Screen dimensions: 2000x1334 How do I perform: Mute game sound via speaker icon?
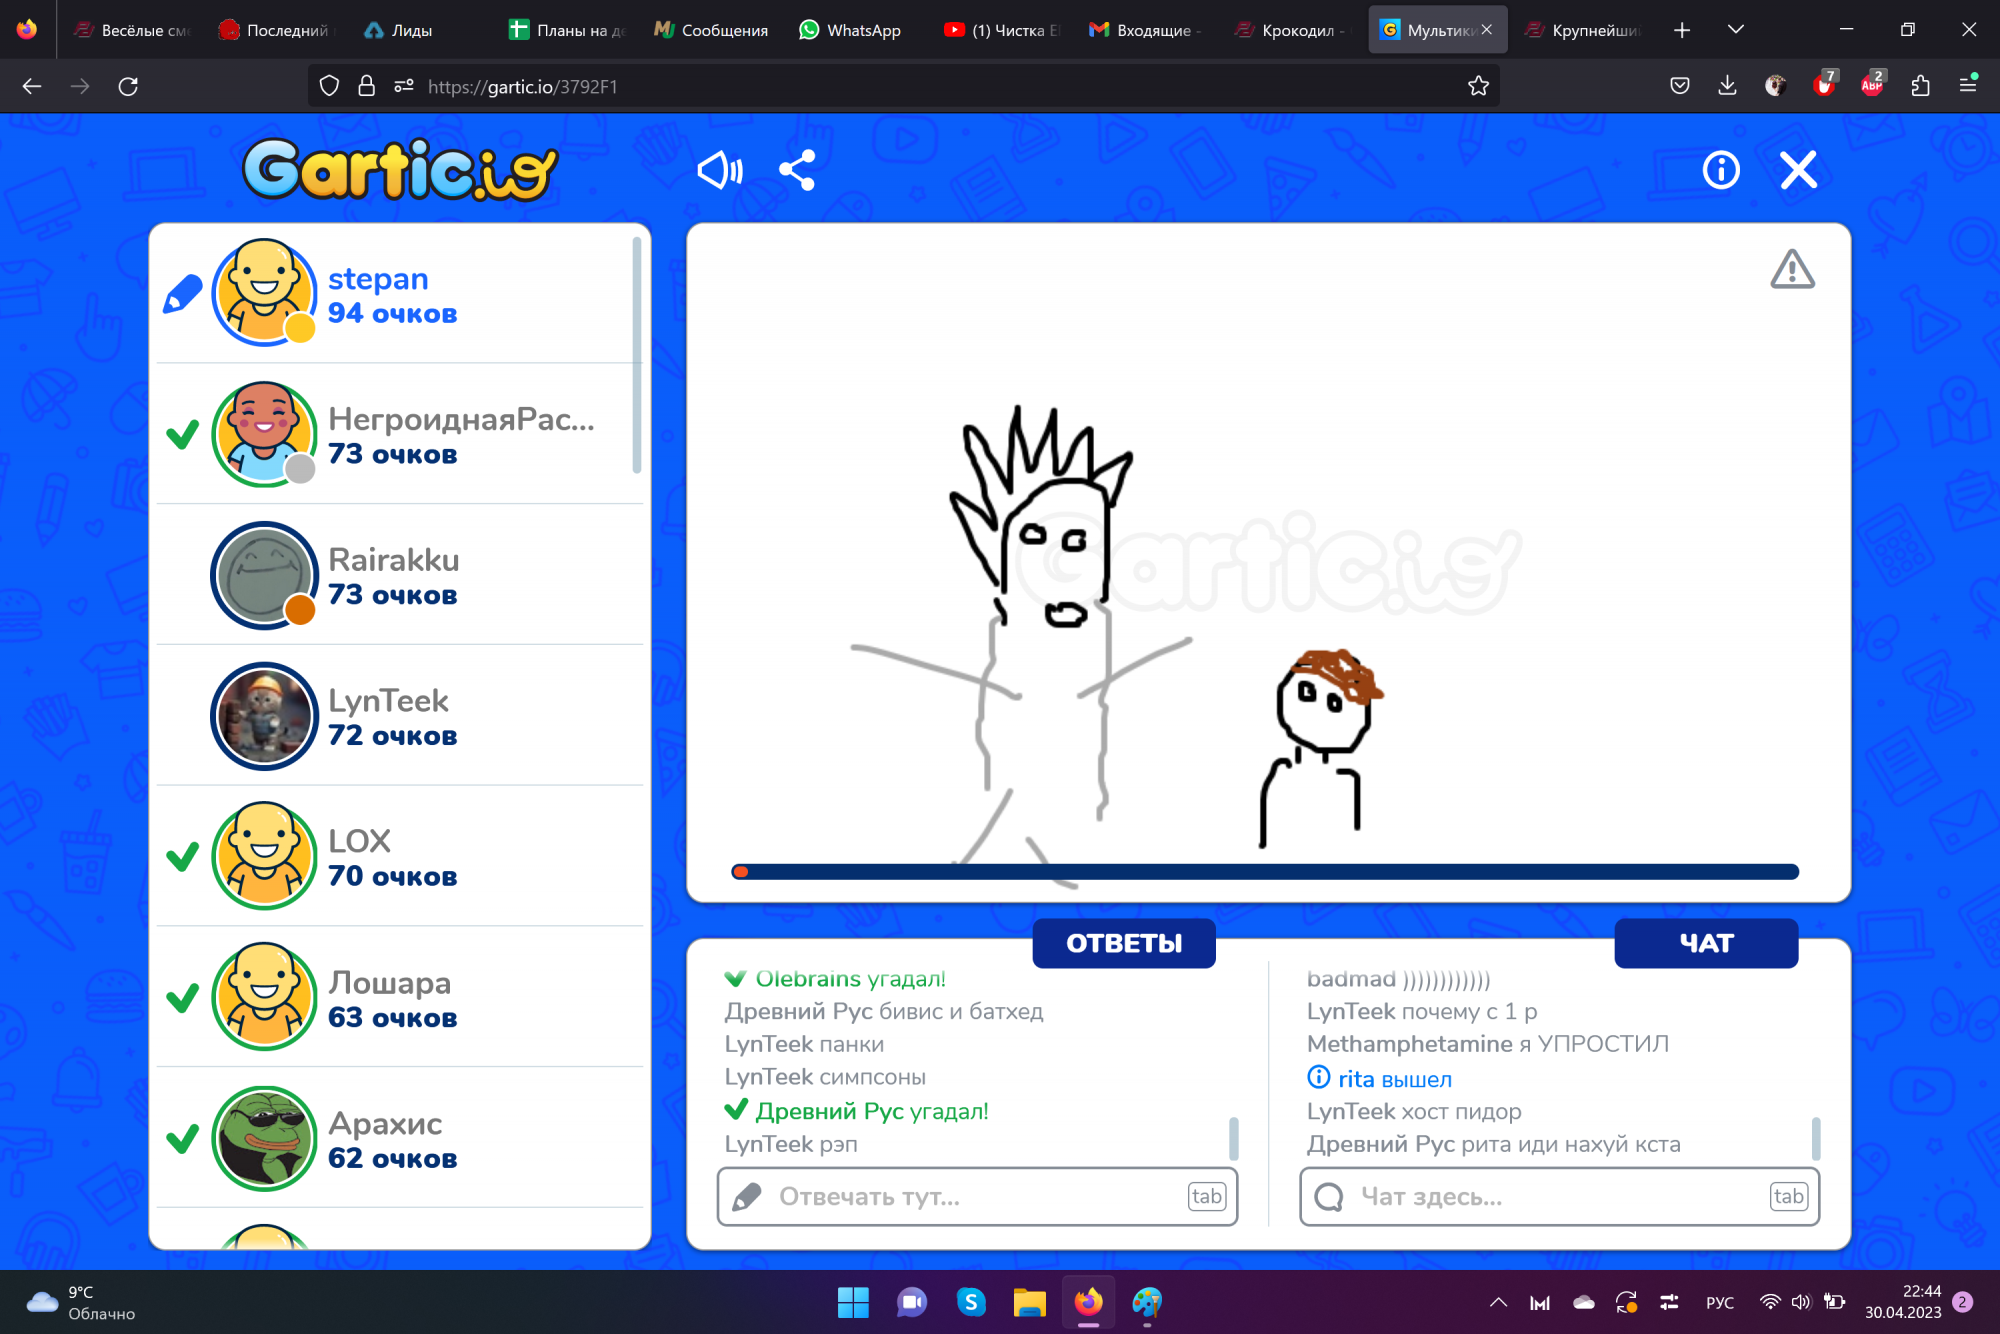tap(719, 170)
